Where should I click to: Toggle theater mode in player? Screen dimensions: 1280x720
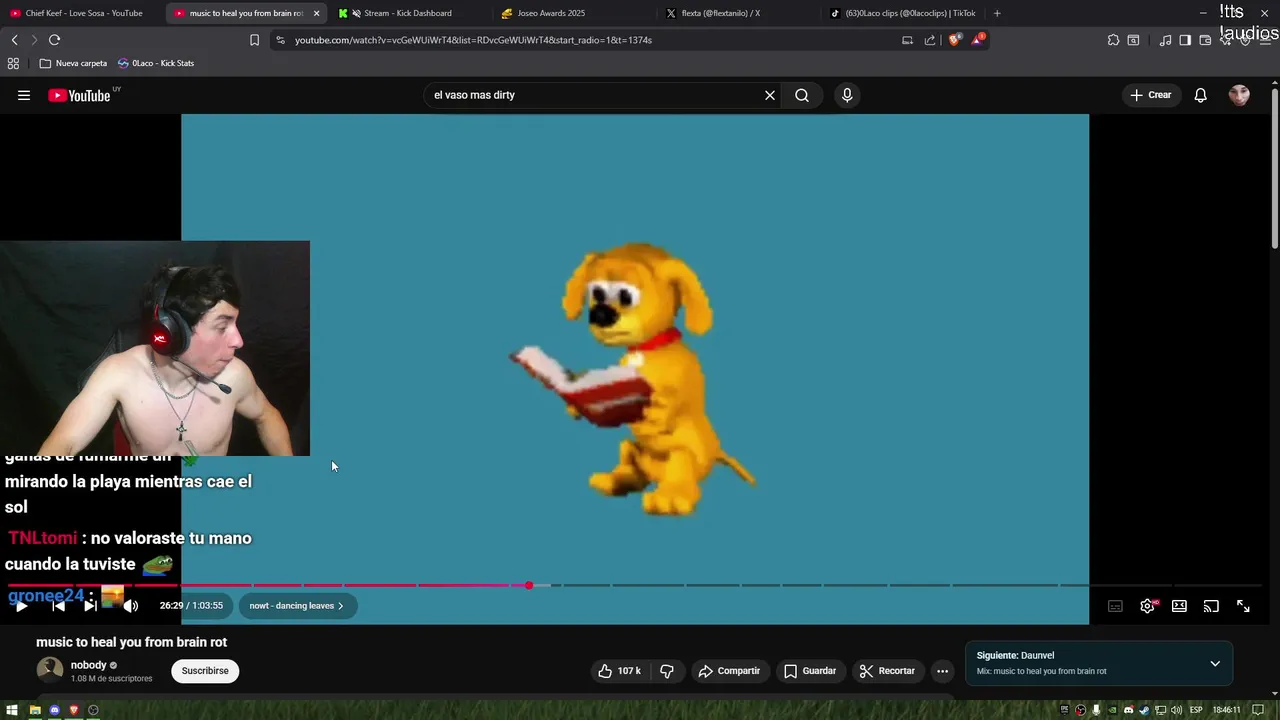1179,606
